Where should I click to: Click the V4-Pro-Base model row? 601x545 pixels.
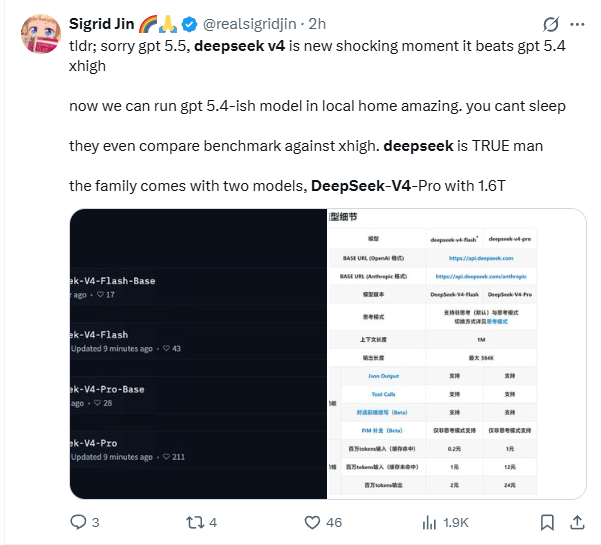coord(108,388)
